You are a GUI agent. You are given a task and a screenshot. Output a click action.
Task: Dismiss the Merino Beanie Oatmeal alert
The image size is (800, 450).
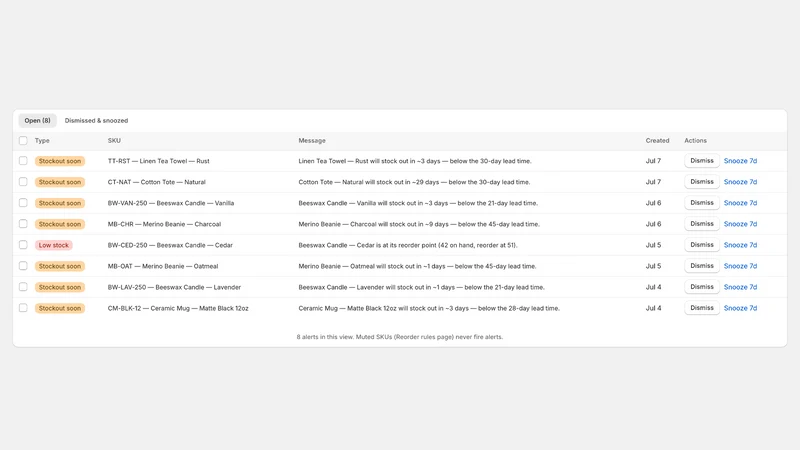click(702, 266)
